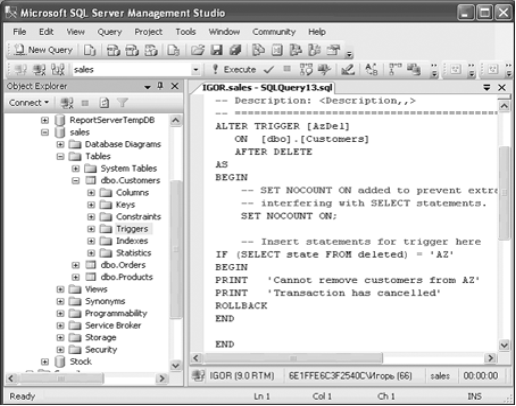Click the Database Engine Query icon

pyautogui.click(x=90, y=50)
